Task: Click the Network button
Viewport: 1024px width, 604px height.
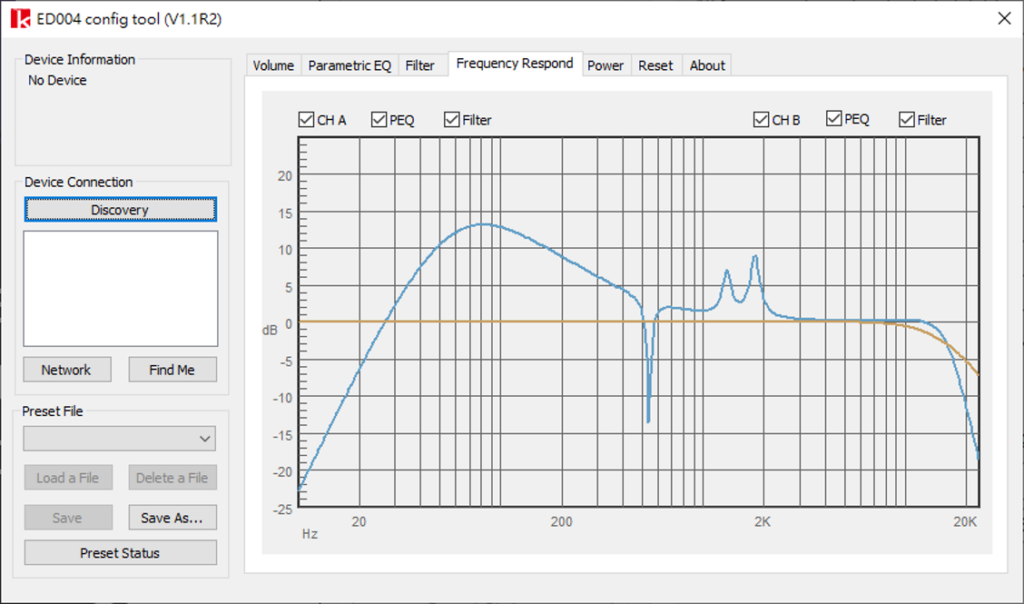Action: (66, 369)
